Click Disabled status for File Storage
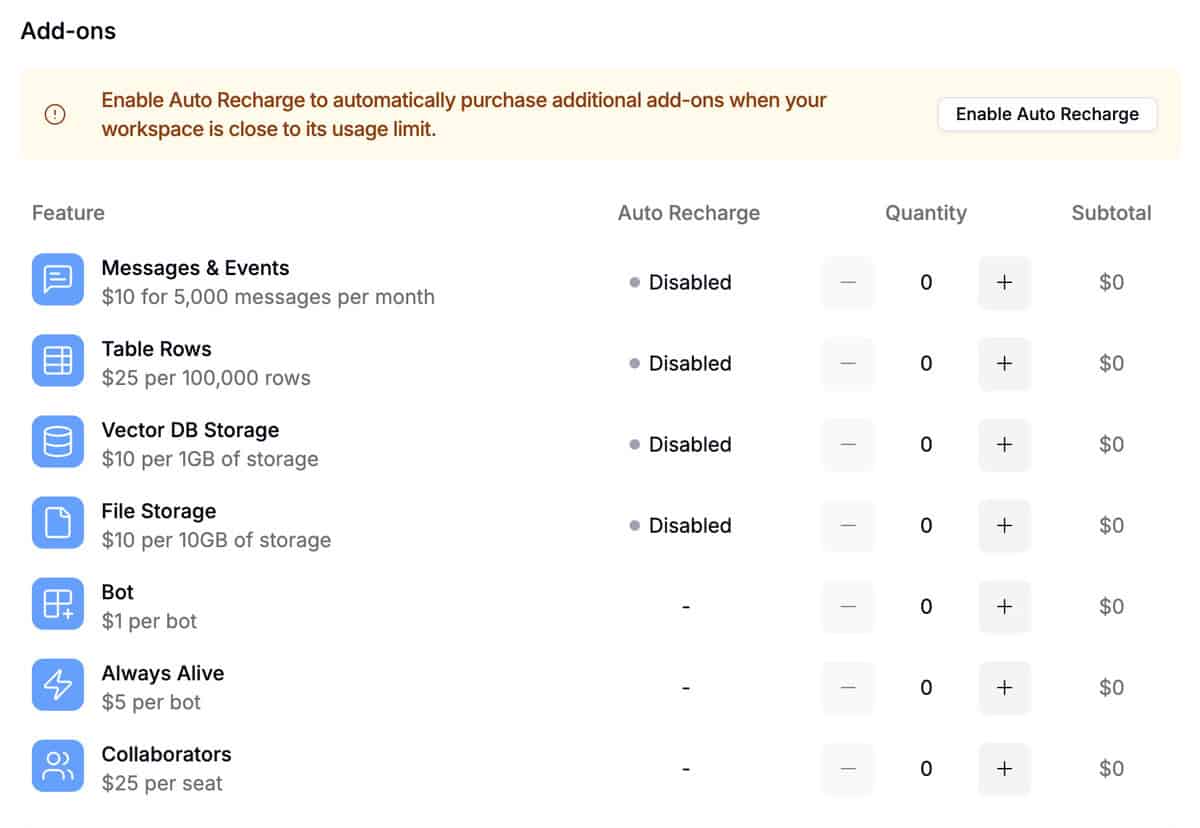 pyautogui.click(x=689, y=526)
